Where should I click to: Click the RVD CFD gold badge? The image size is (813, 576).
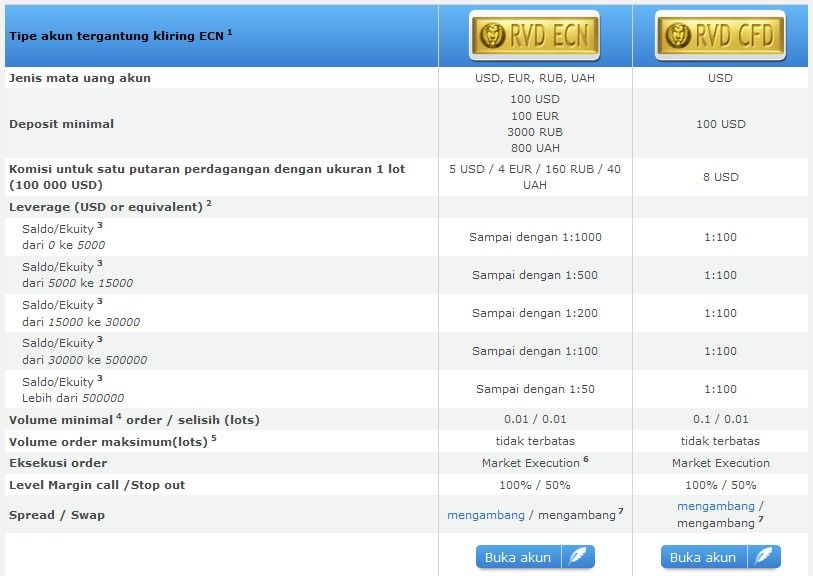click(x=720, y=35)
